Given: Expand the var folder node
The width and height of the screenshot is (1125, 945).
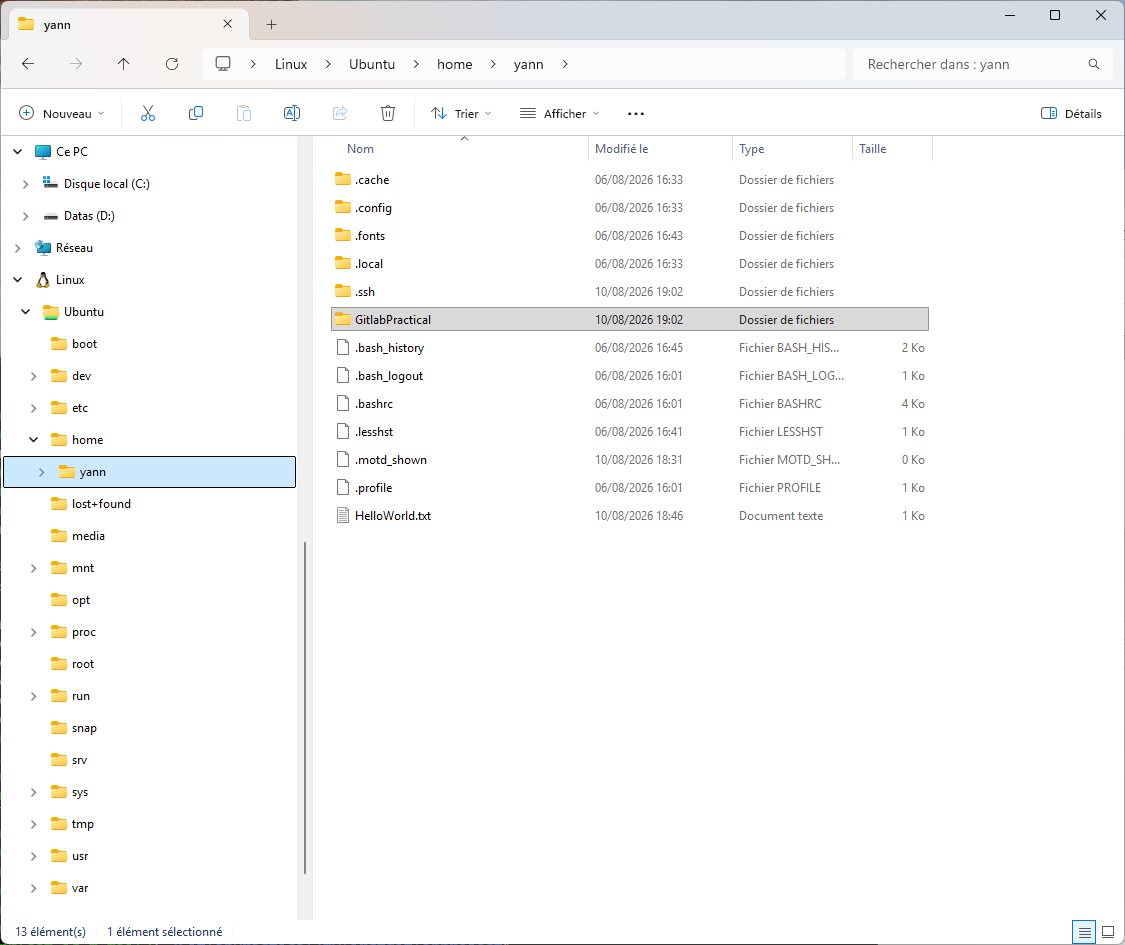Looking at the screenshot, I should (x=34, y=888).
